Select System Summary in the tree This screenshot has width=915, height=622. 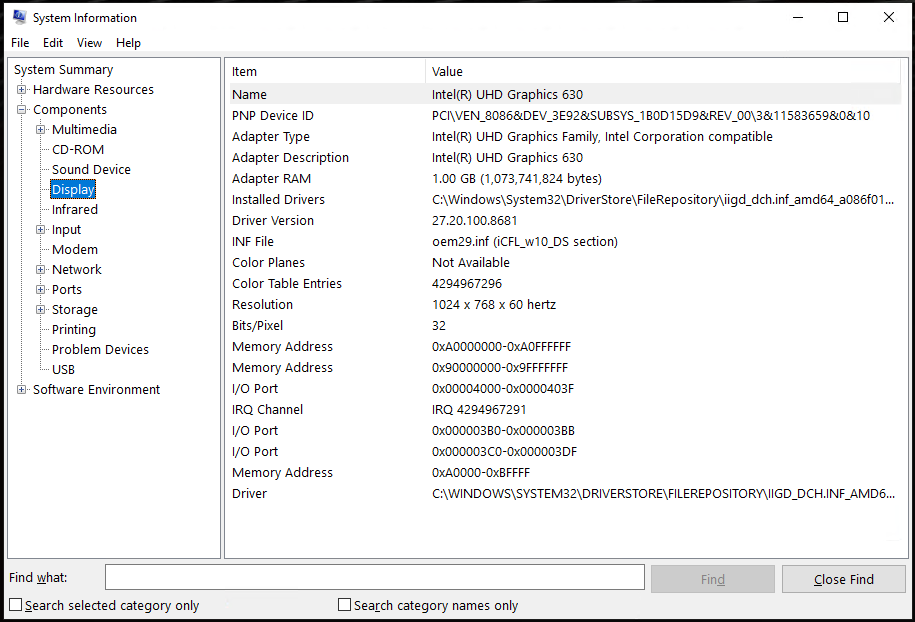[x=64, y=69]
